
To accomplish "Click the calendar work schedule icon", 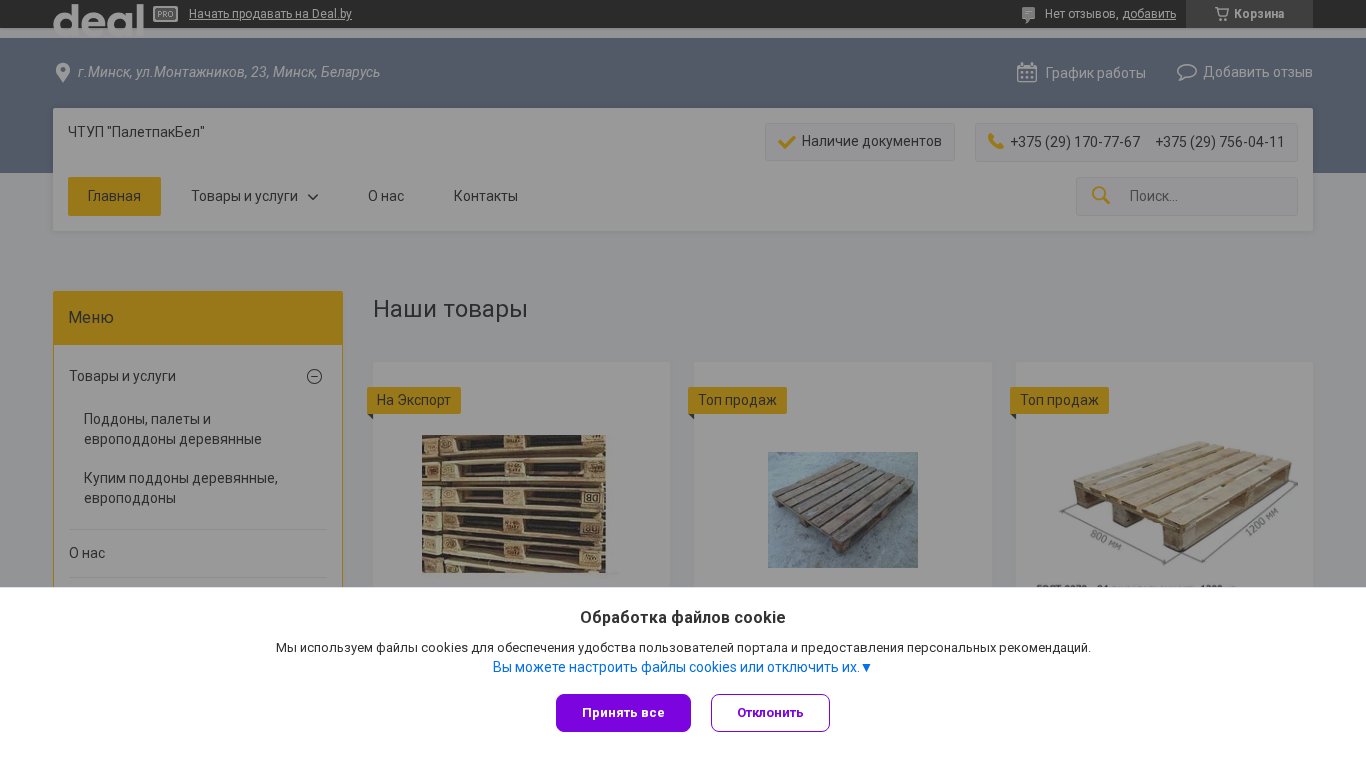I will (1026, 72).
